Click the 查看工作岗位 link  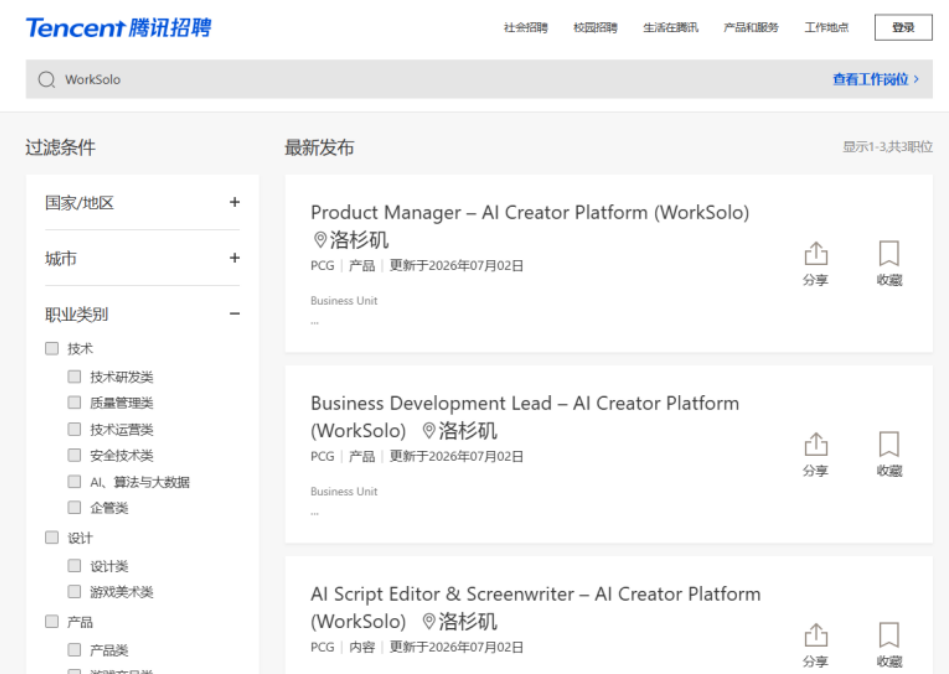[876, 79]
